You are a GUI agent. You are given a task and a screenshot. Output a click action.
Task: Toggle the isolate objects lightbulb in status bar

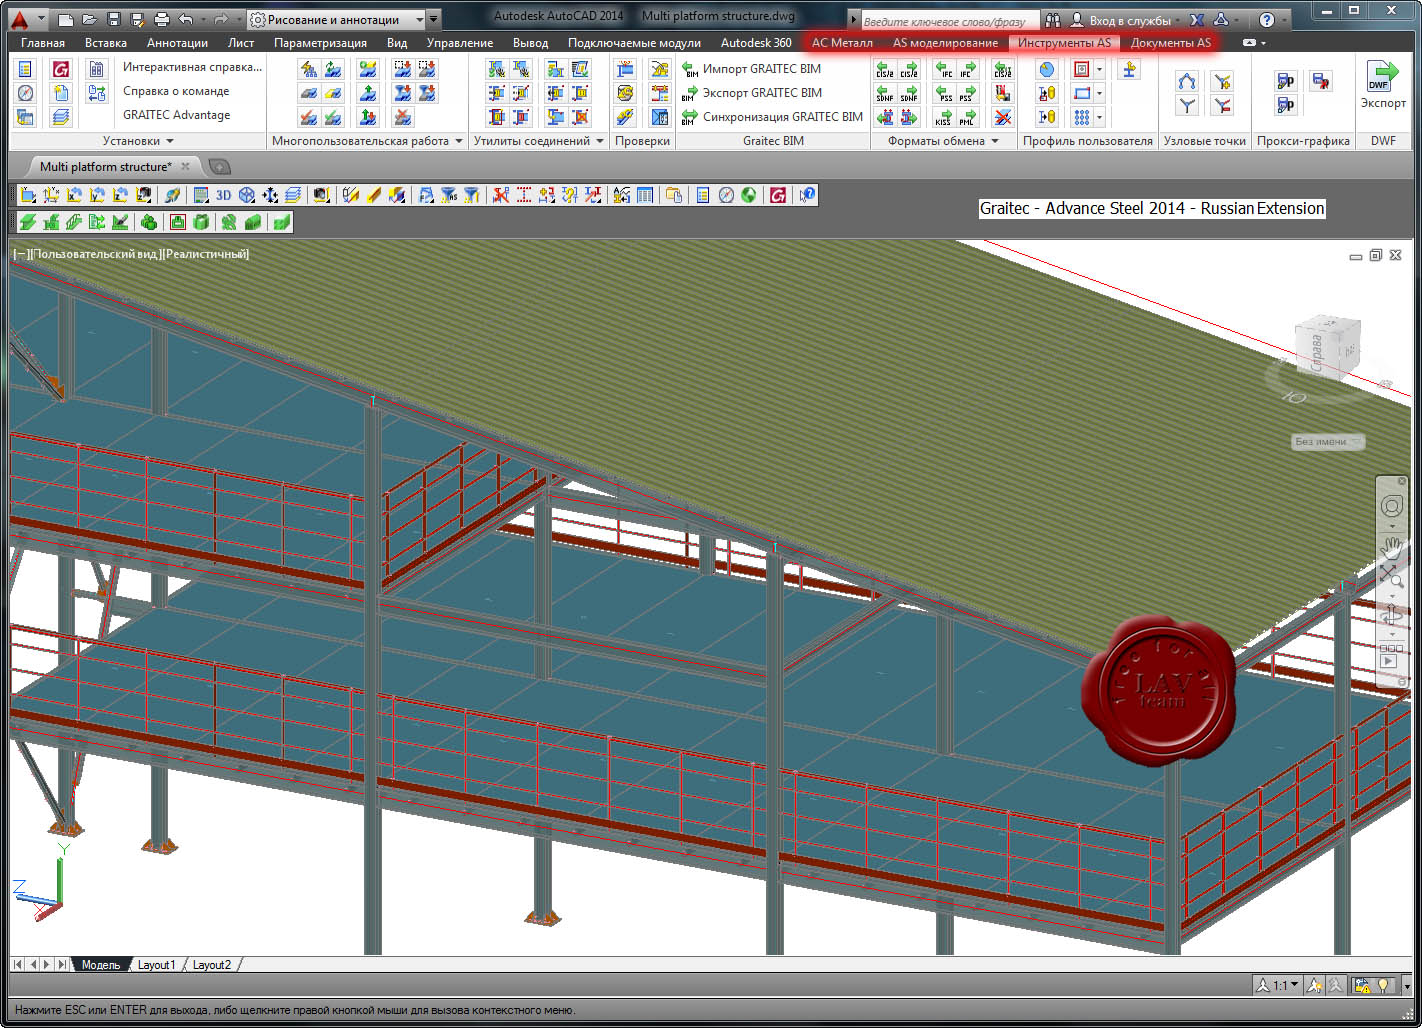click(x=1384, y=985)
